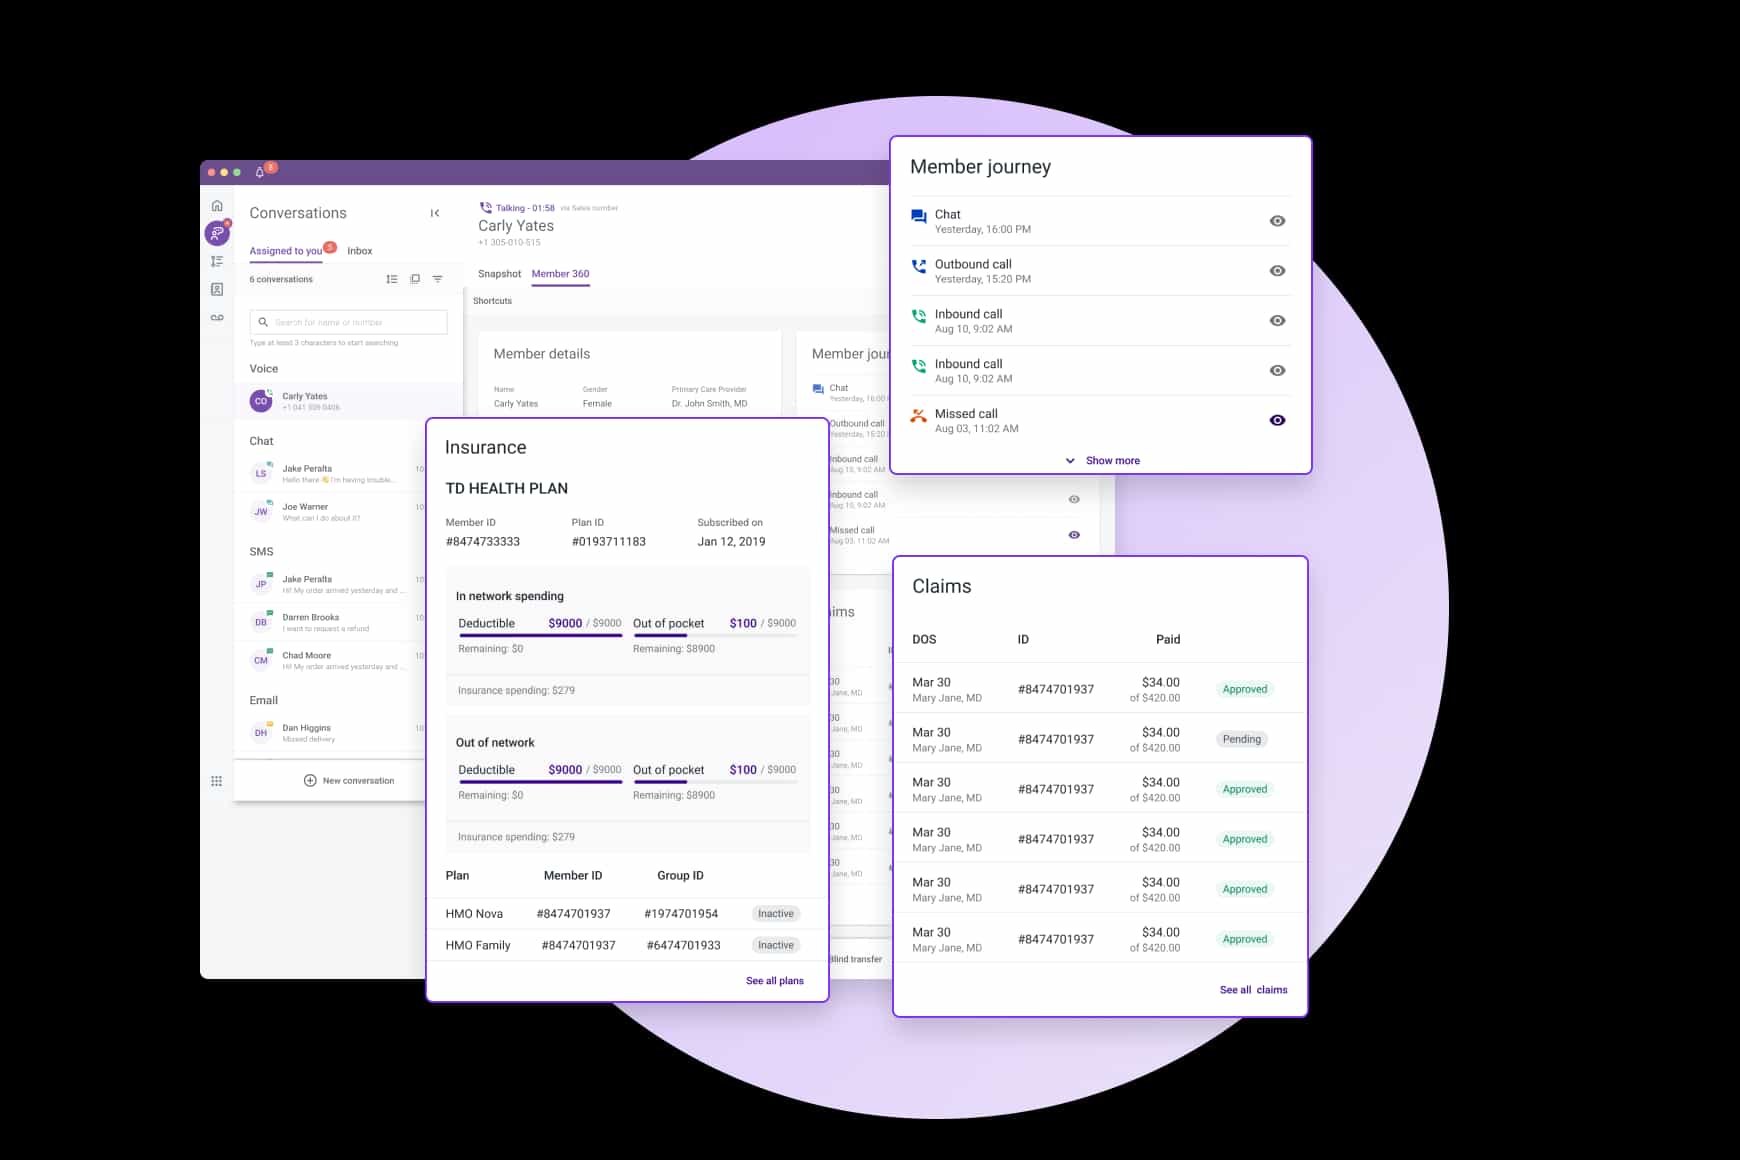Click See all plans in the Insurance card
1740x1160 pixels.
(x=774, y=981)
